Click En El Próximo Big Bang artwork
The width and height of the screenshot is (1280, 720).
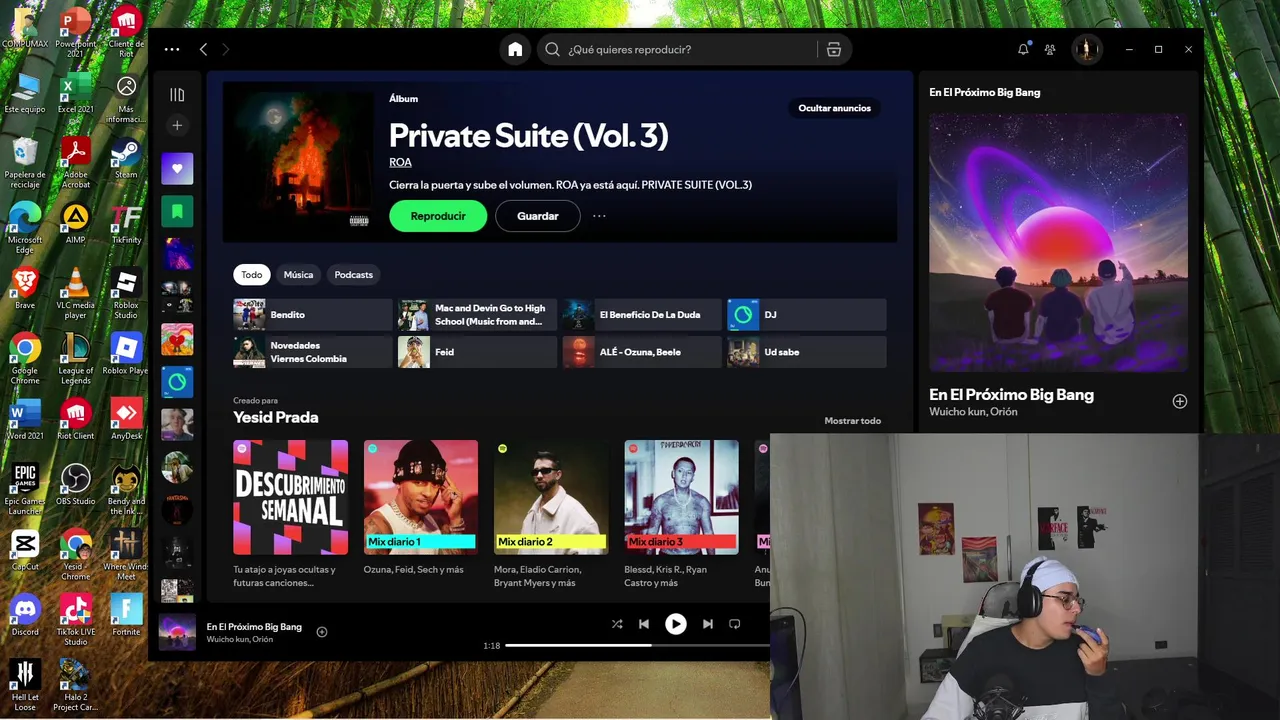click(x=1058, y=243)
